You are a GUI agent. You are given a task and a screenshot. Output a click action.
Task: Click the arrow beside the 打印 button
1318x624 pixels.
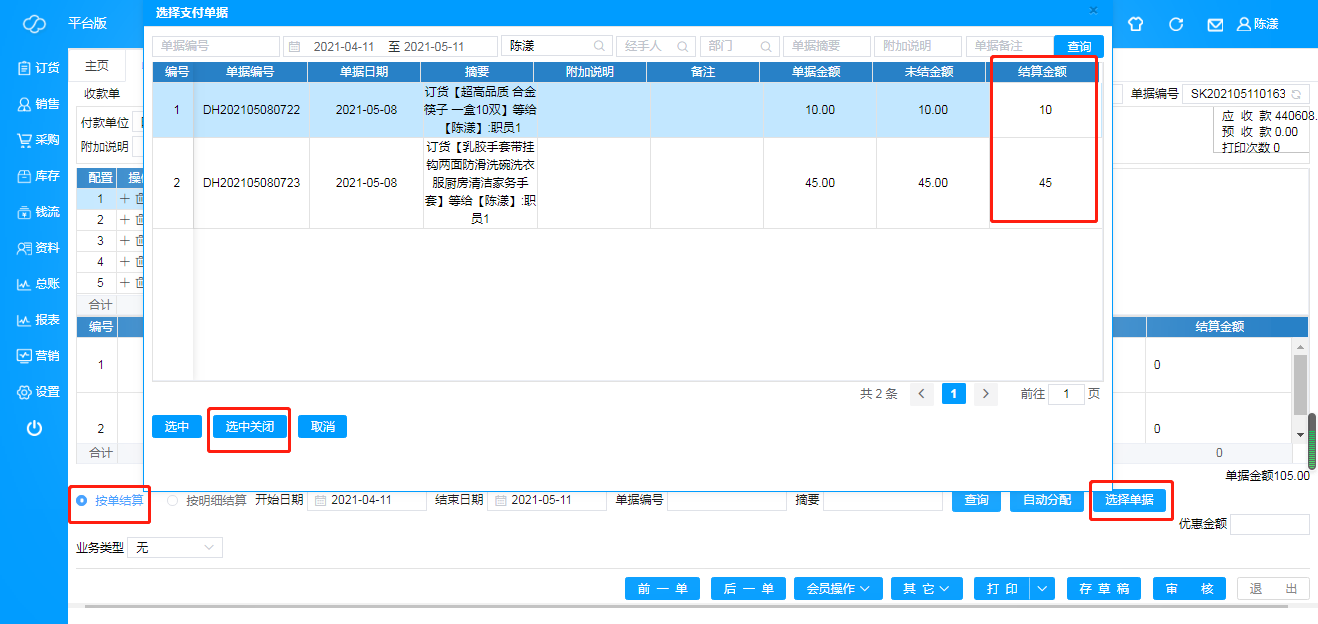[x=1043, y=589]
